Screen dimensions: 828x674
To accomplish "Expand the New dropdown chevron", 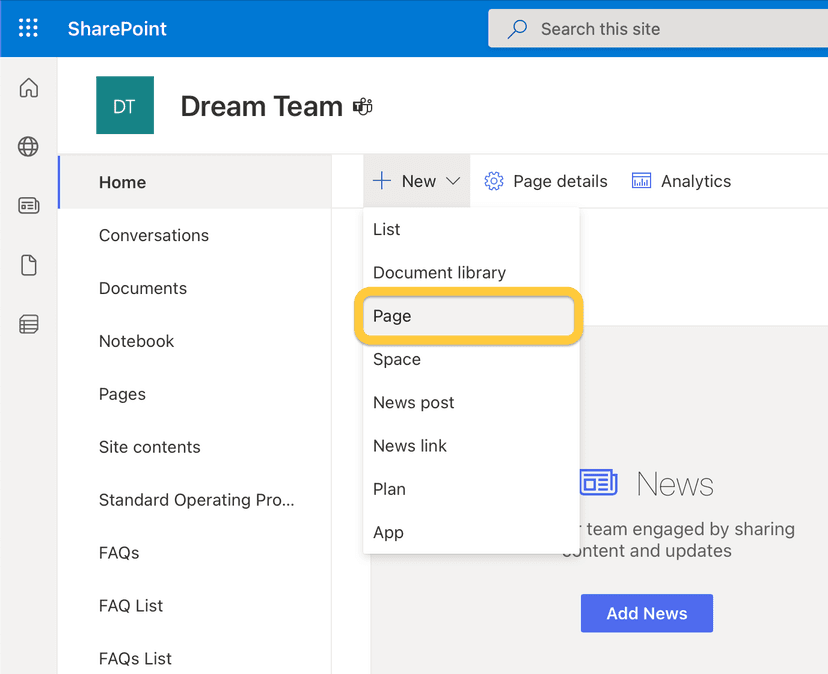I will 448,182.
